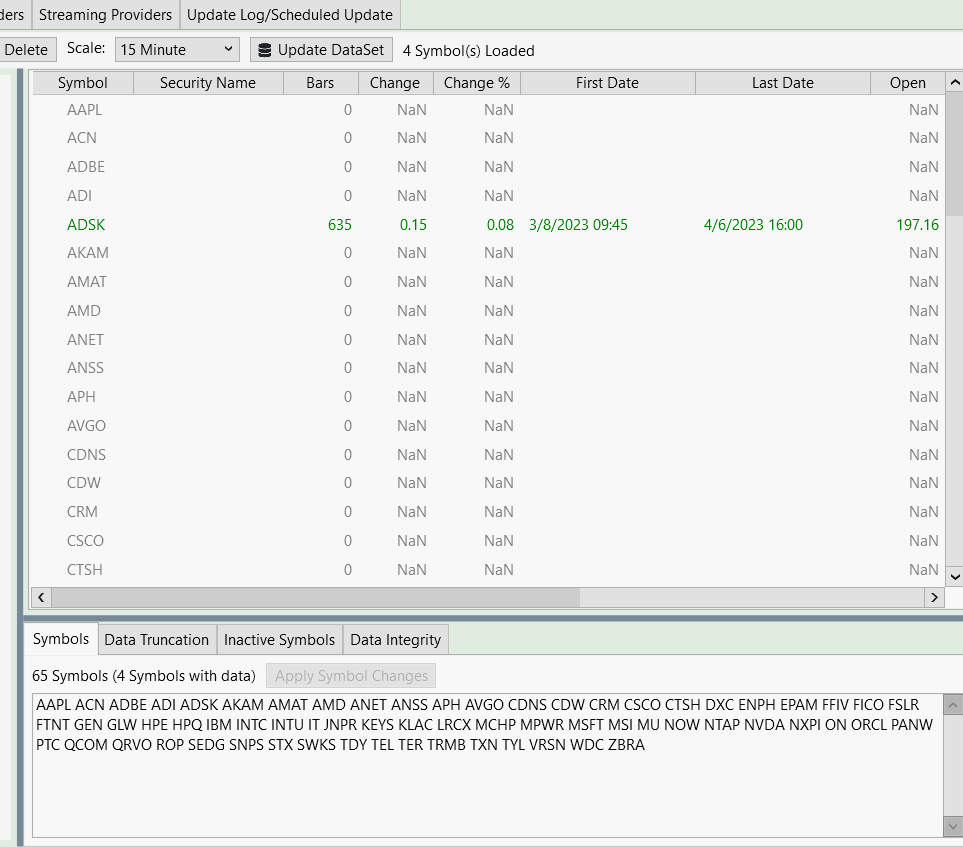The height and width of the screenshot is (847, 963).
Task: Click the 635 bars value for ADSK
Action: (x=340, y=225)
